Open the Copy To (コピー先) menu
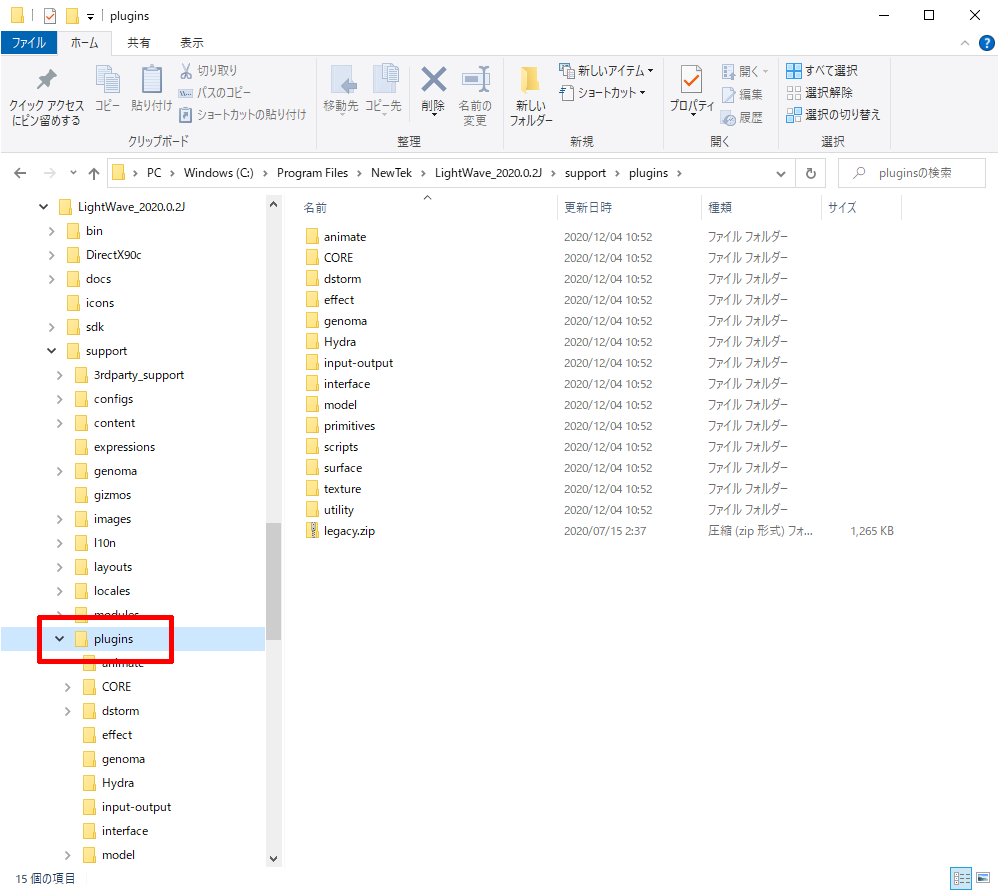The image size is (999, 891). click(383, 89)
